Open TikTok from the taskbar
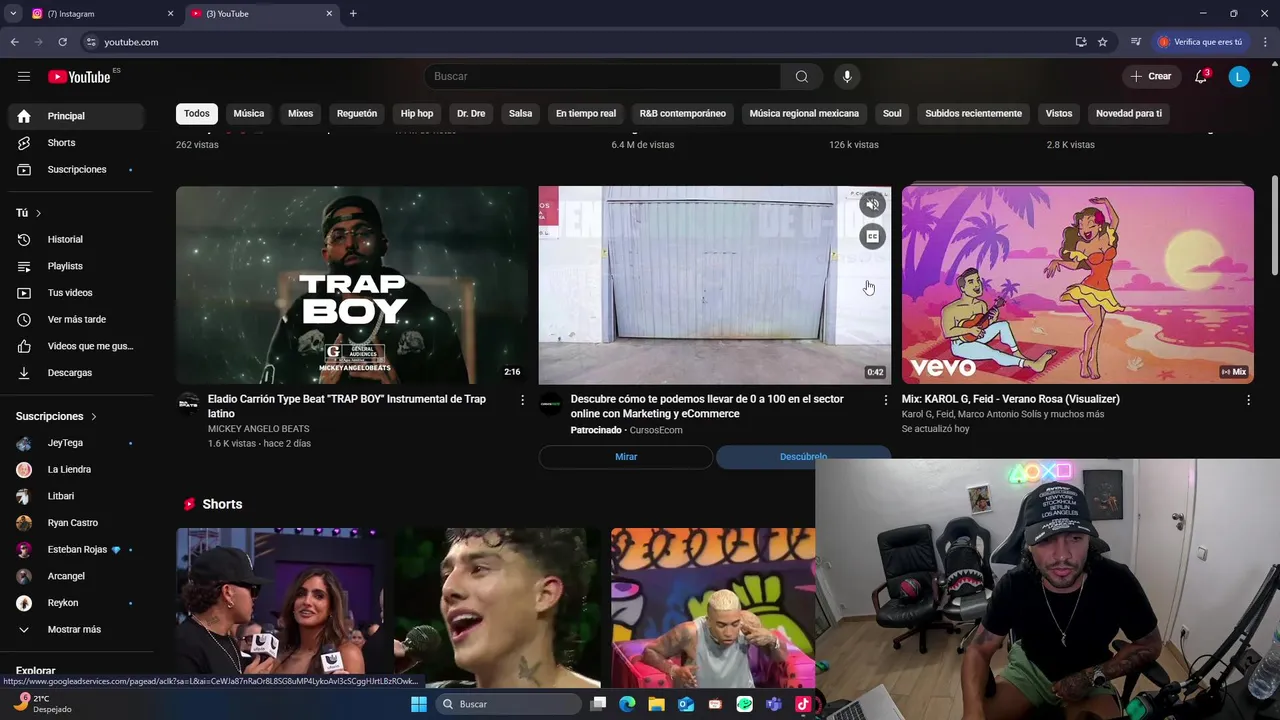 click(x=803, y=704)
